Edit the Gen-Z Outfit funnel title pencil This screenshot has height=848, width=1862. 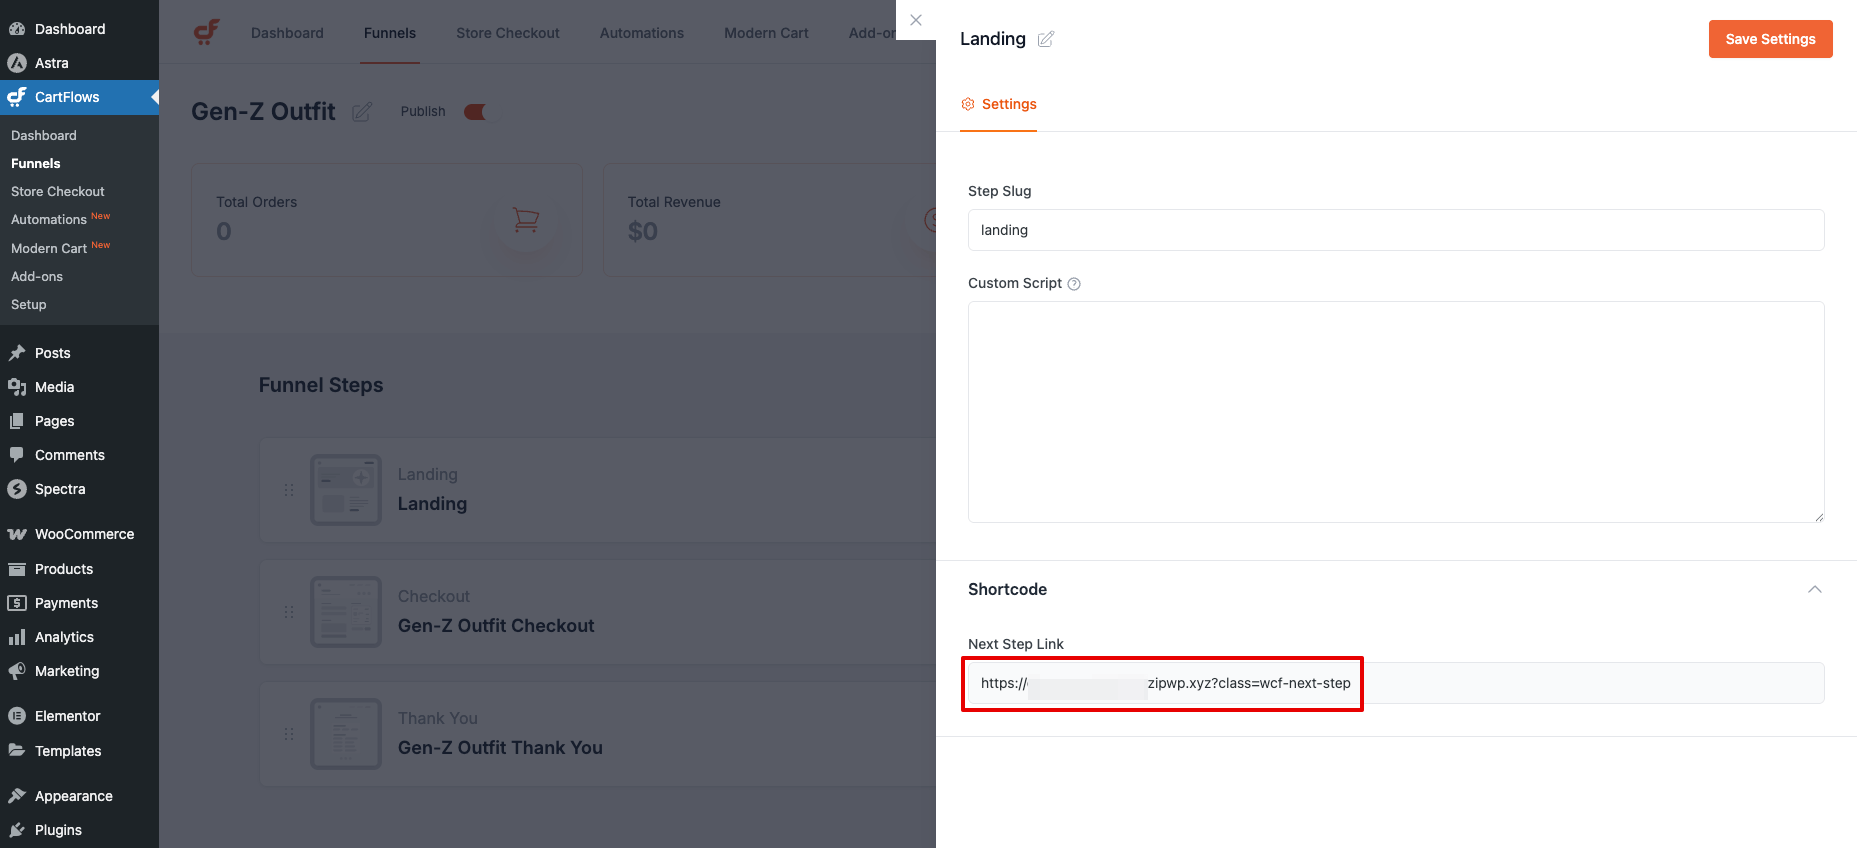362,112
